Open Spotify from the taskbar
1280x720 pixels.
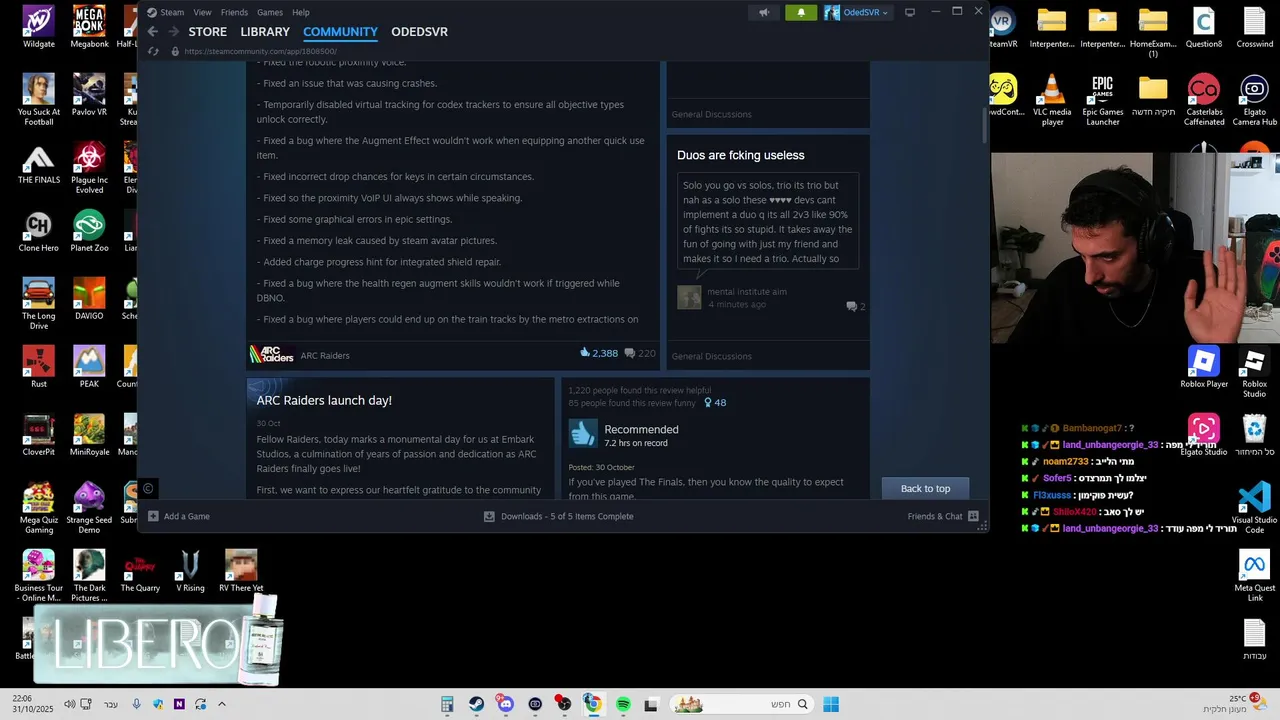(623, 704)
